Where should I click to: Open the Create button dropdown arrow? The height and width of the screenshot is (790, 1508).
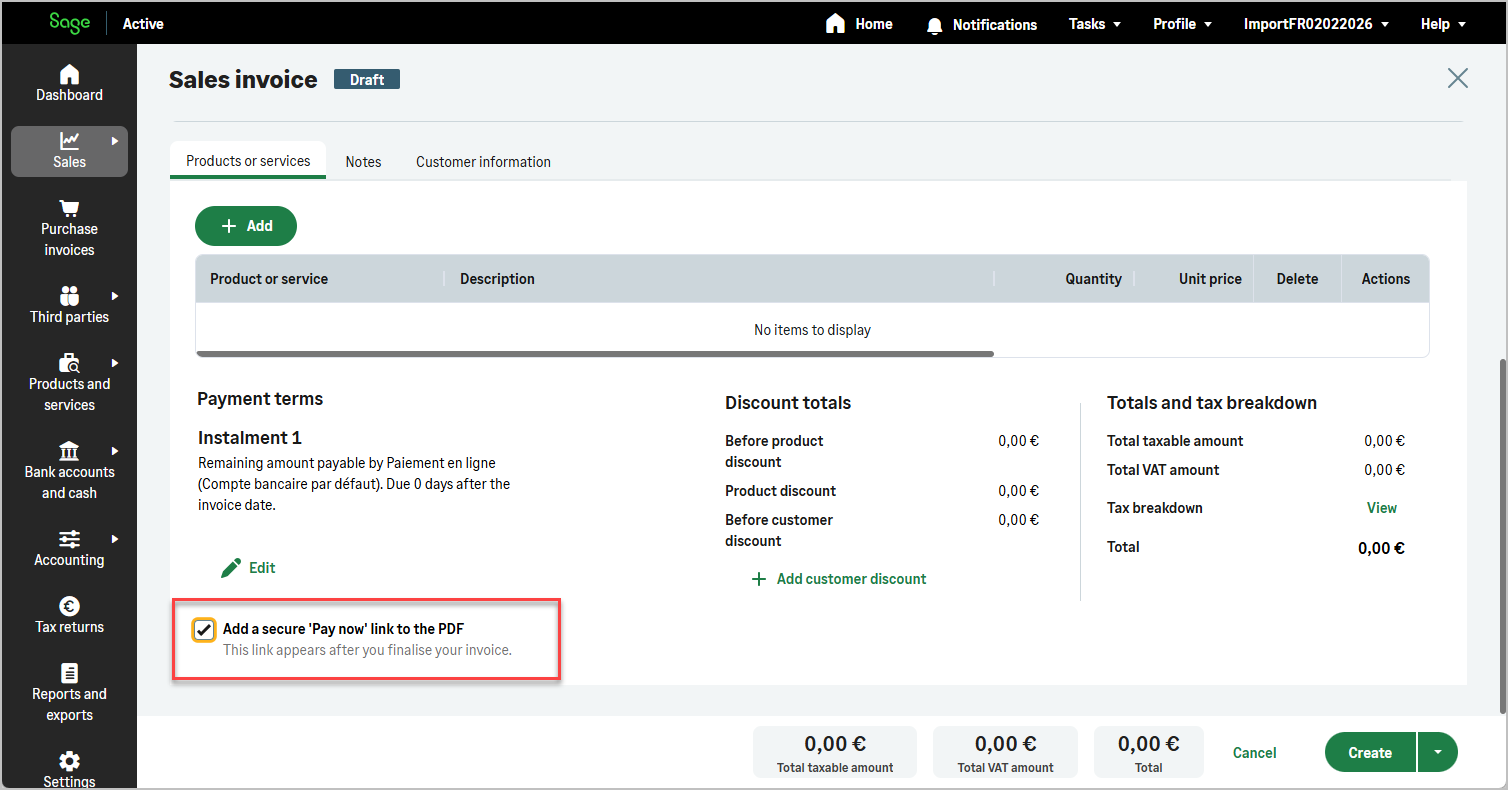1438,752
